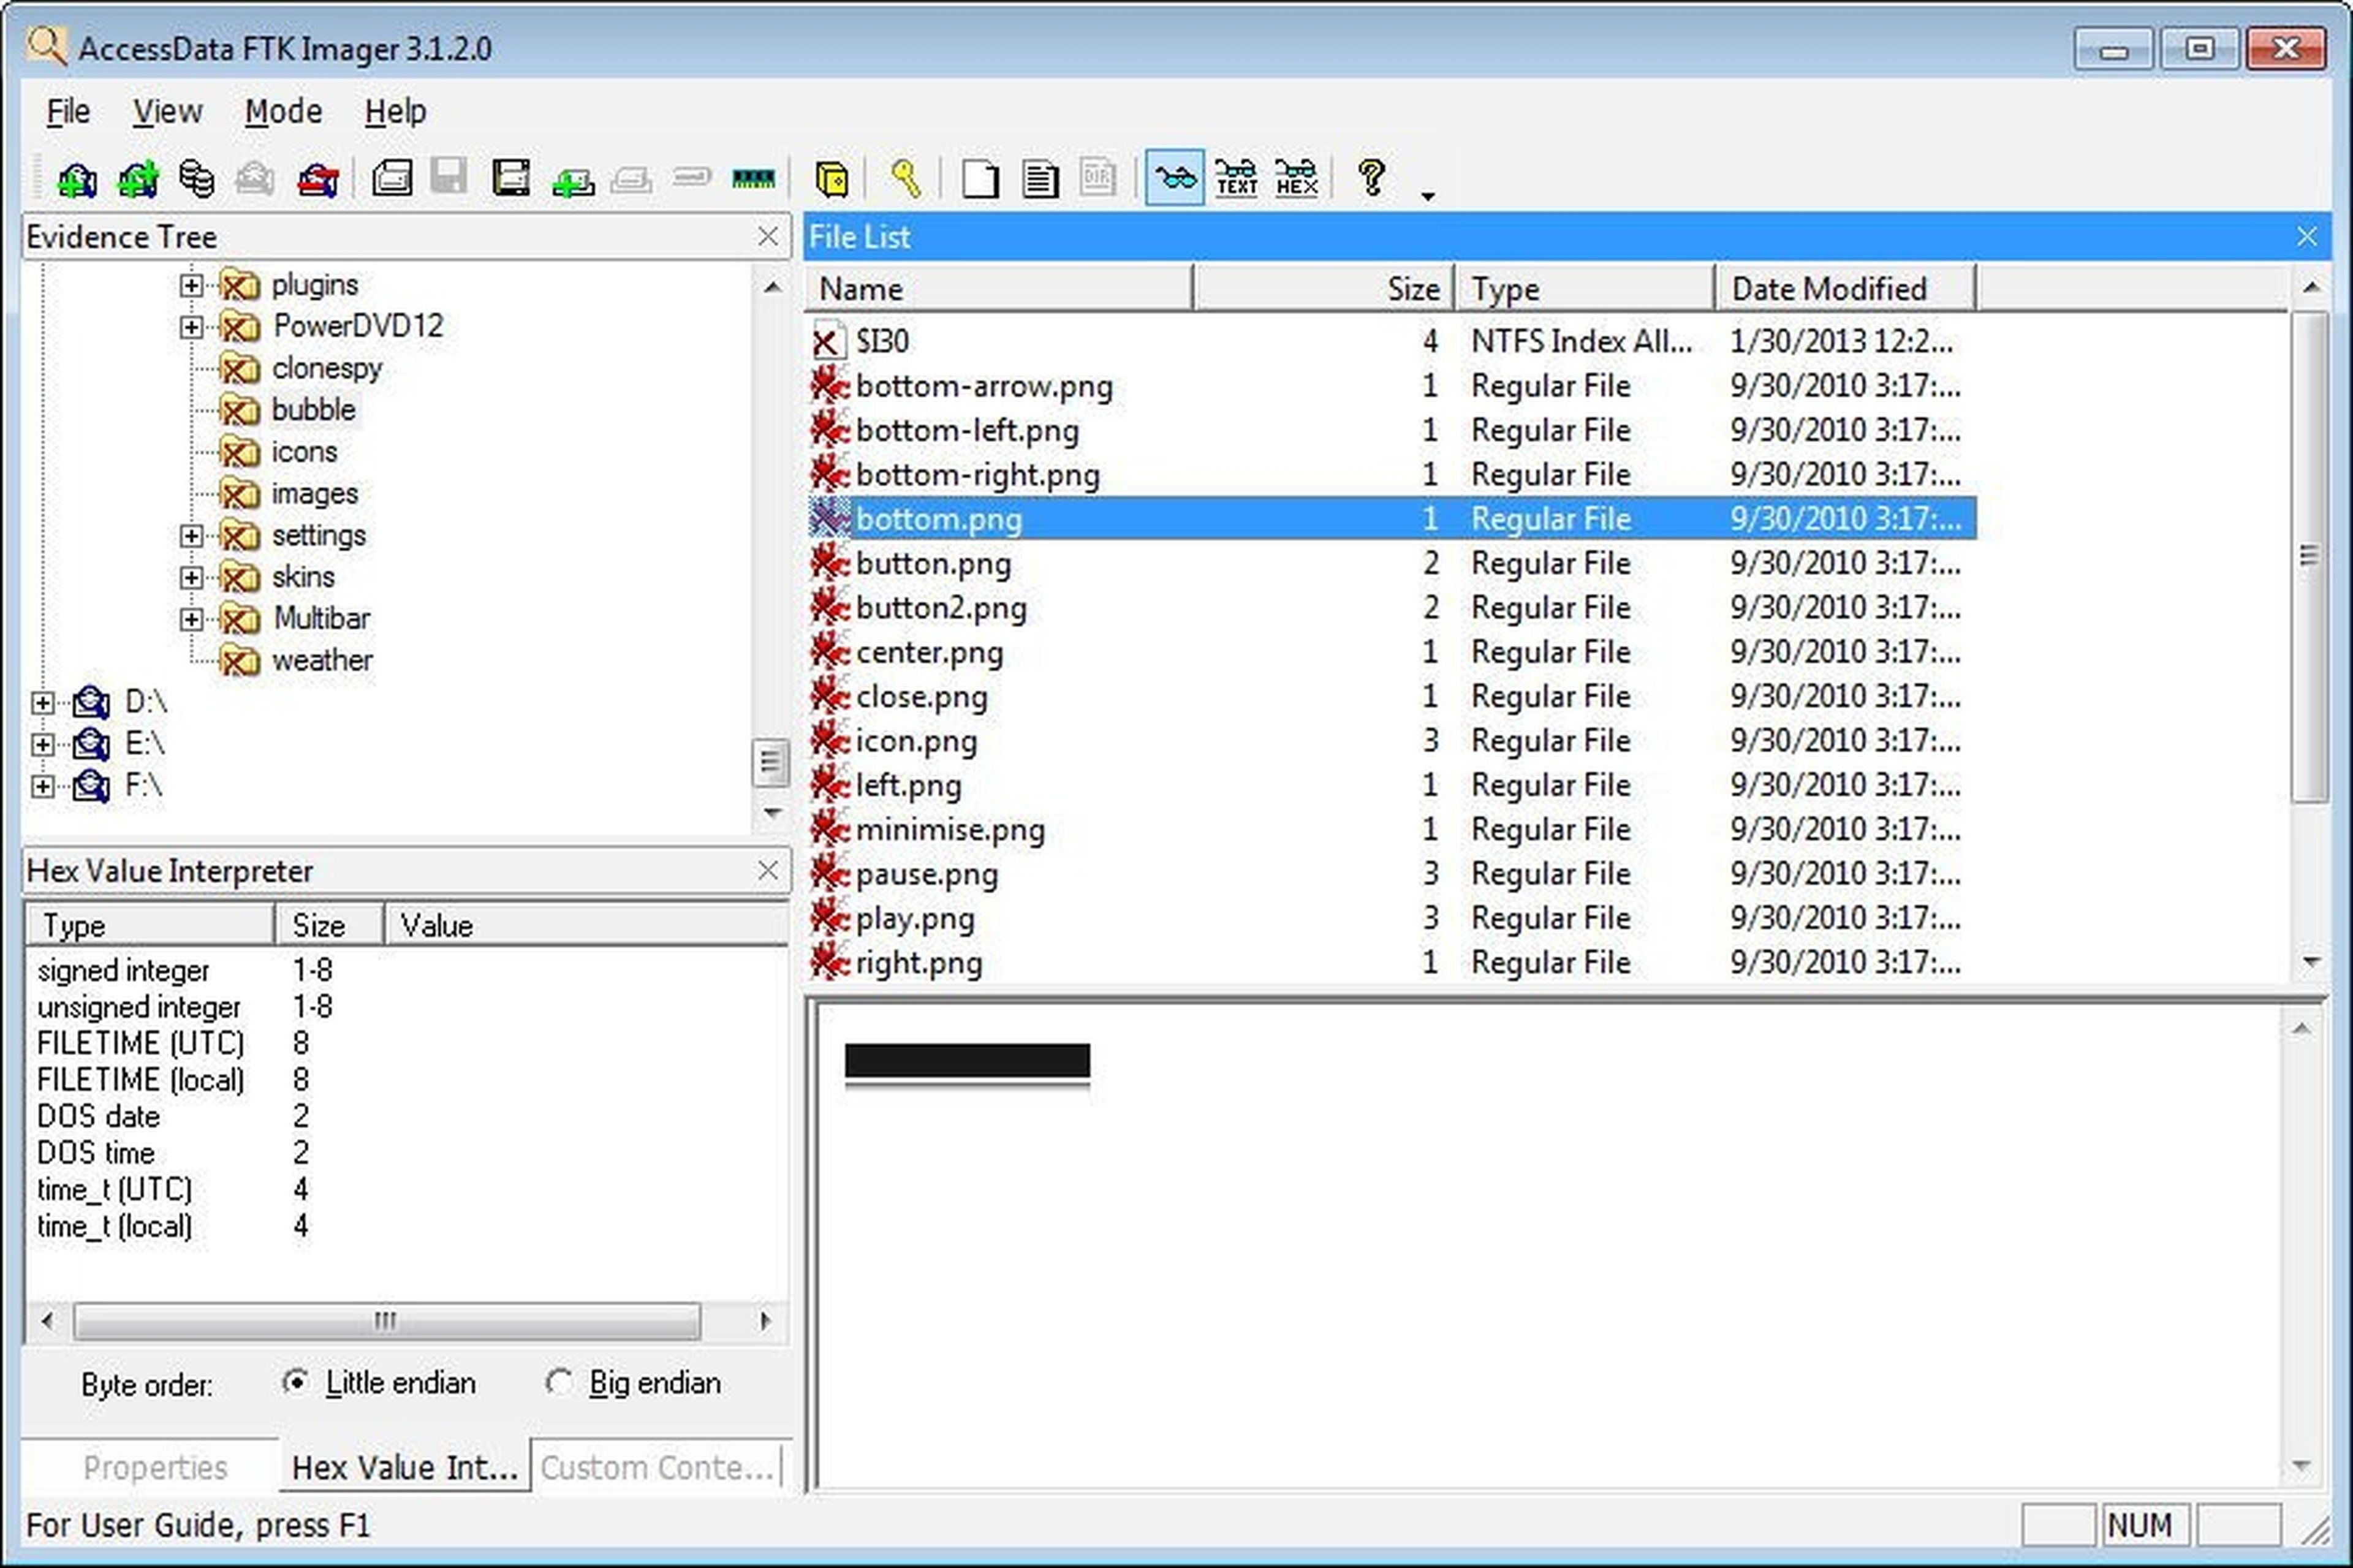Click the Capture Memory chip icon

pos(753,179)
